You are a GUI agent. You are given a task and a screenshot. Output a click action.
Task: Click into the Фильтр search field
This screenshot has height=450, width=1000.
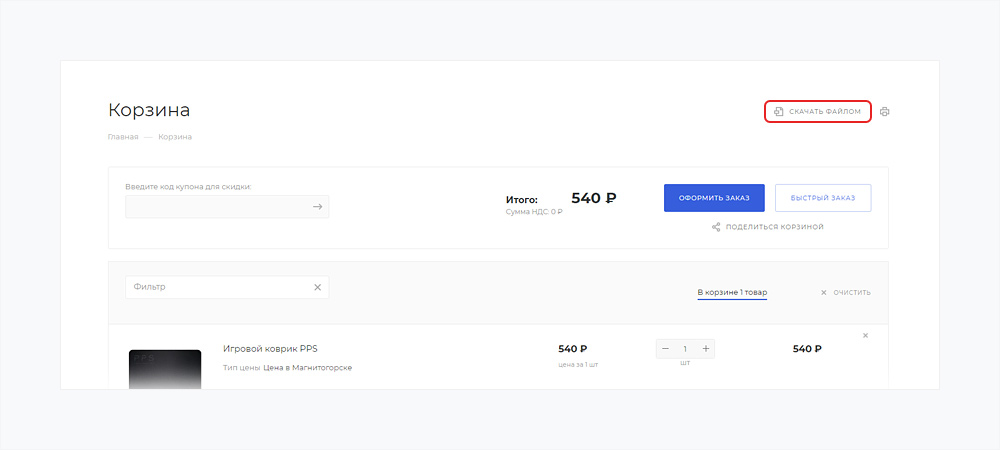click(x=216, y=287)
